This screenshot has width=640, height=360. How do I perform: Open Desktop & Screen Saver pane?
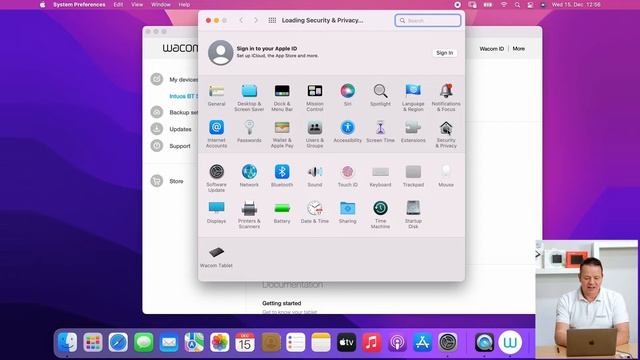[x=249, y=98]
